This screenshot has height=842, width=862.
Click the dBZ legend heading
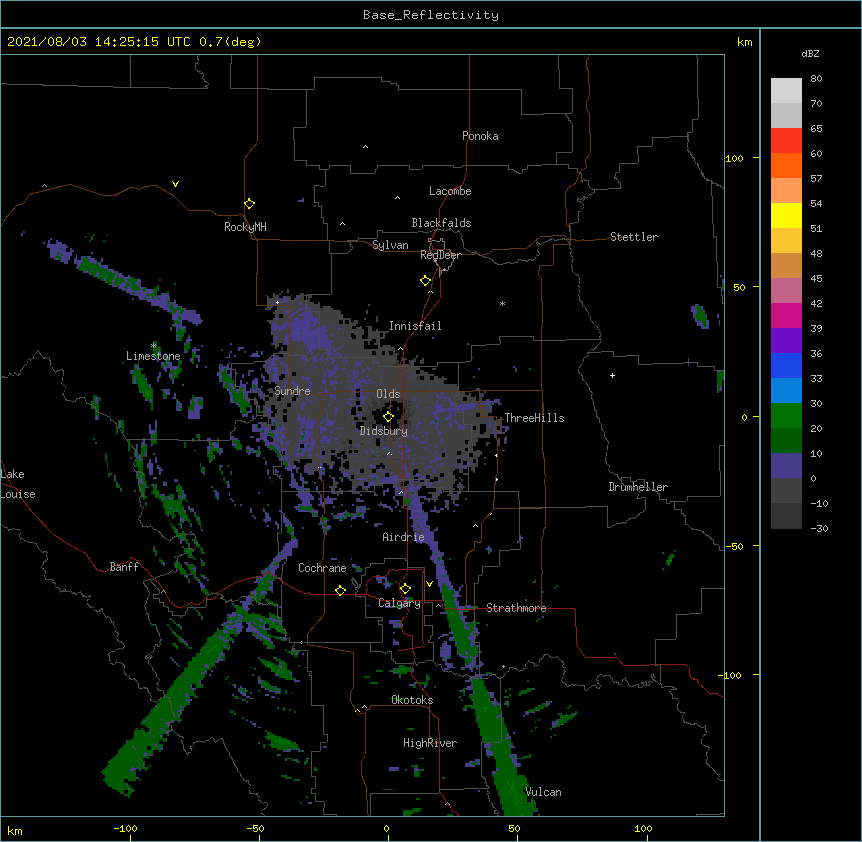click(x=810, y=53)
